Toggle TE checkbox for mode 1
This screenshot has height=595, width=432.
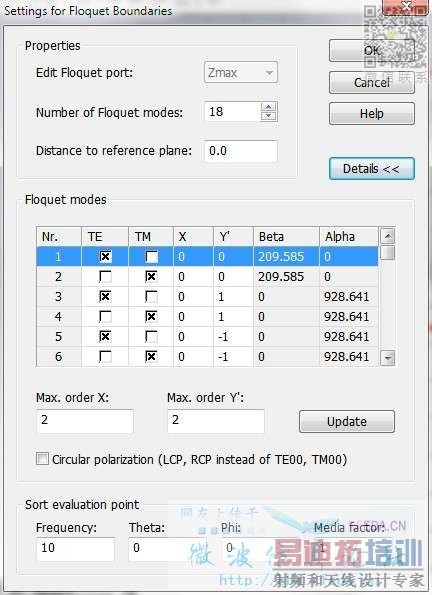(105, 257)
